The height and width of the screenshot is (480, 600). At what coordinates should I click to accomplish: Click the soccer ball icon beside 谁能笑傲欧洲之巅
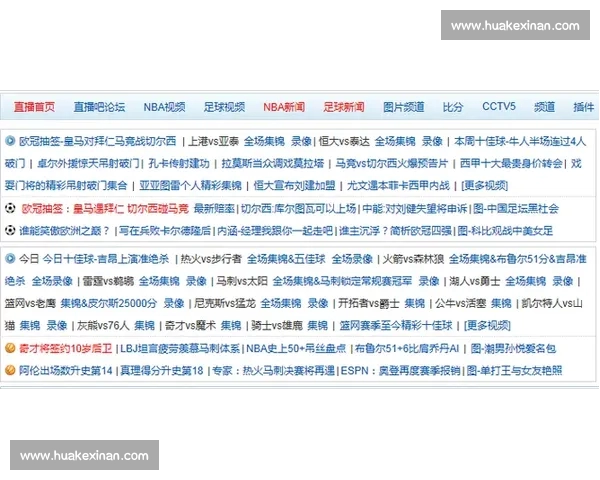10,230
